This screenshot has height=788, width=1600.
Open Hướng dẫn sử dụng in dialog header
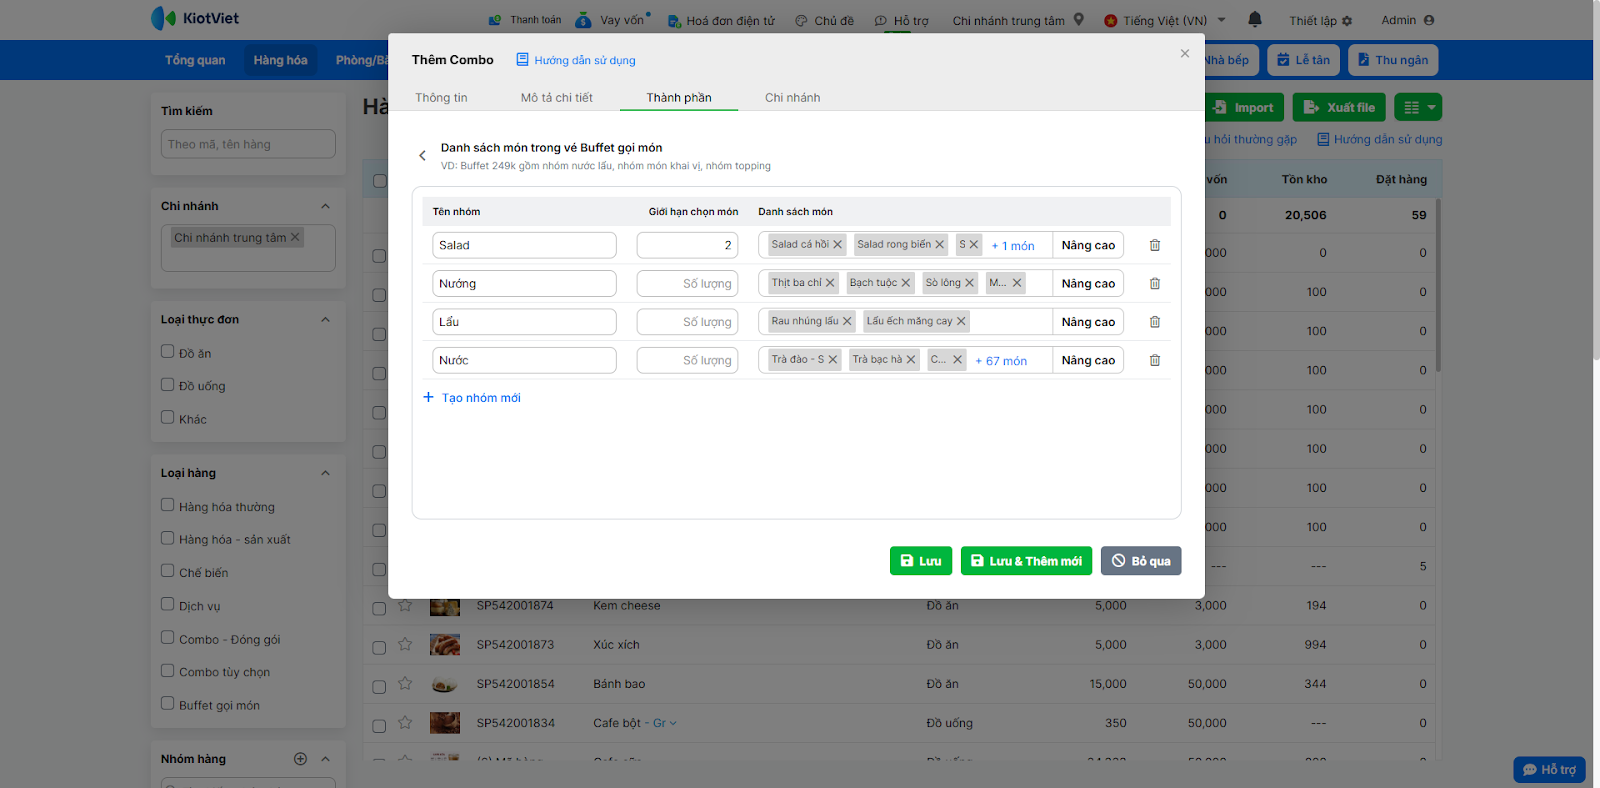pos(576,60)
